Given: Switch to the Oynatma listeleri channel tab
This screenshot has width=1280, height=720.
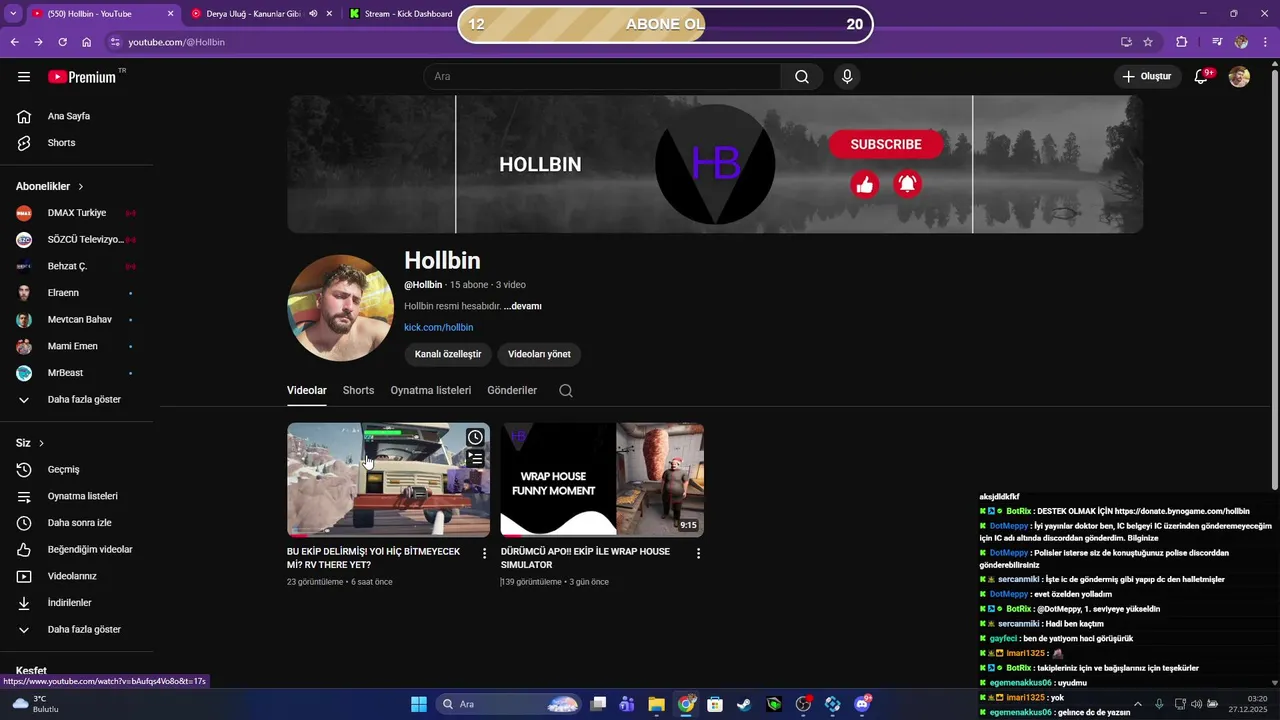Looking at the screenshot, I should coord(431,391).
